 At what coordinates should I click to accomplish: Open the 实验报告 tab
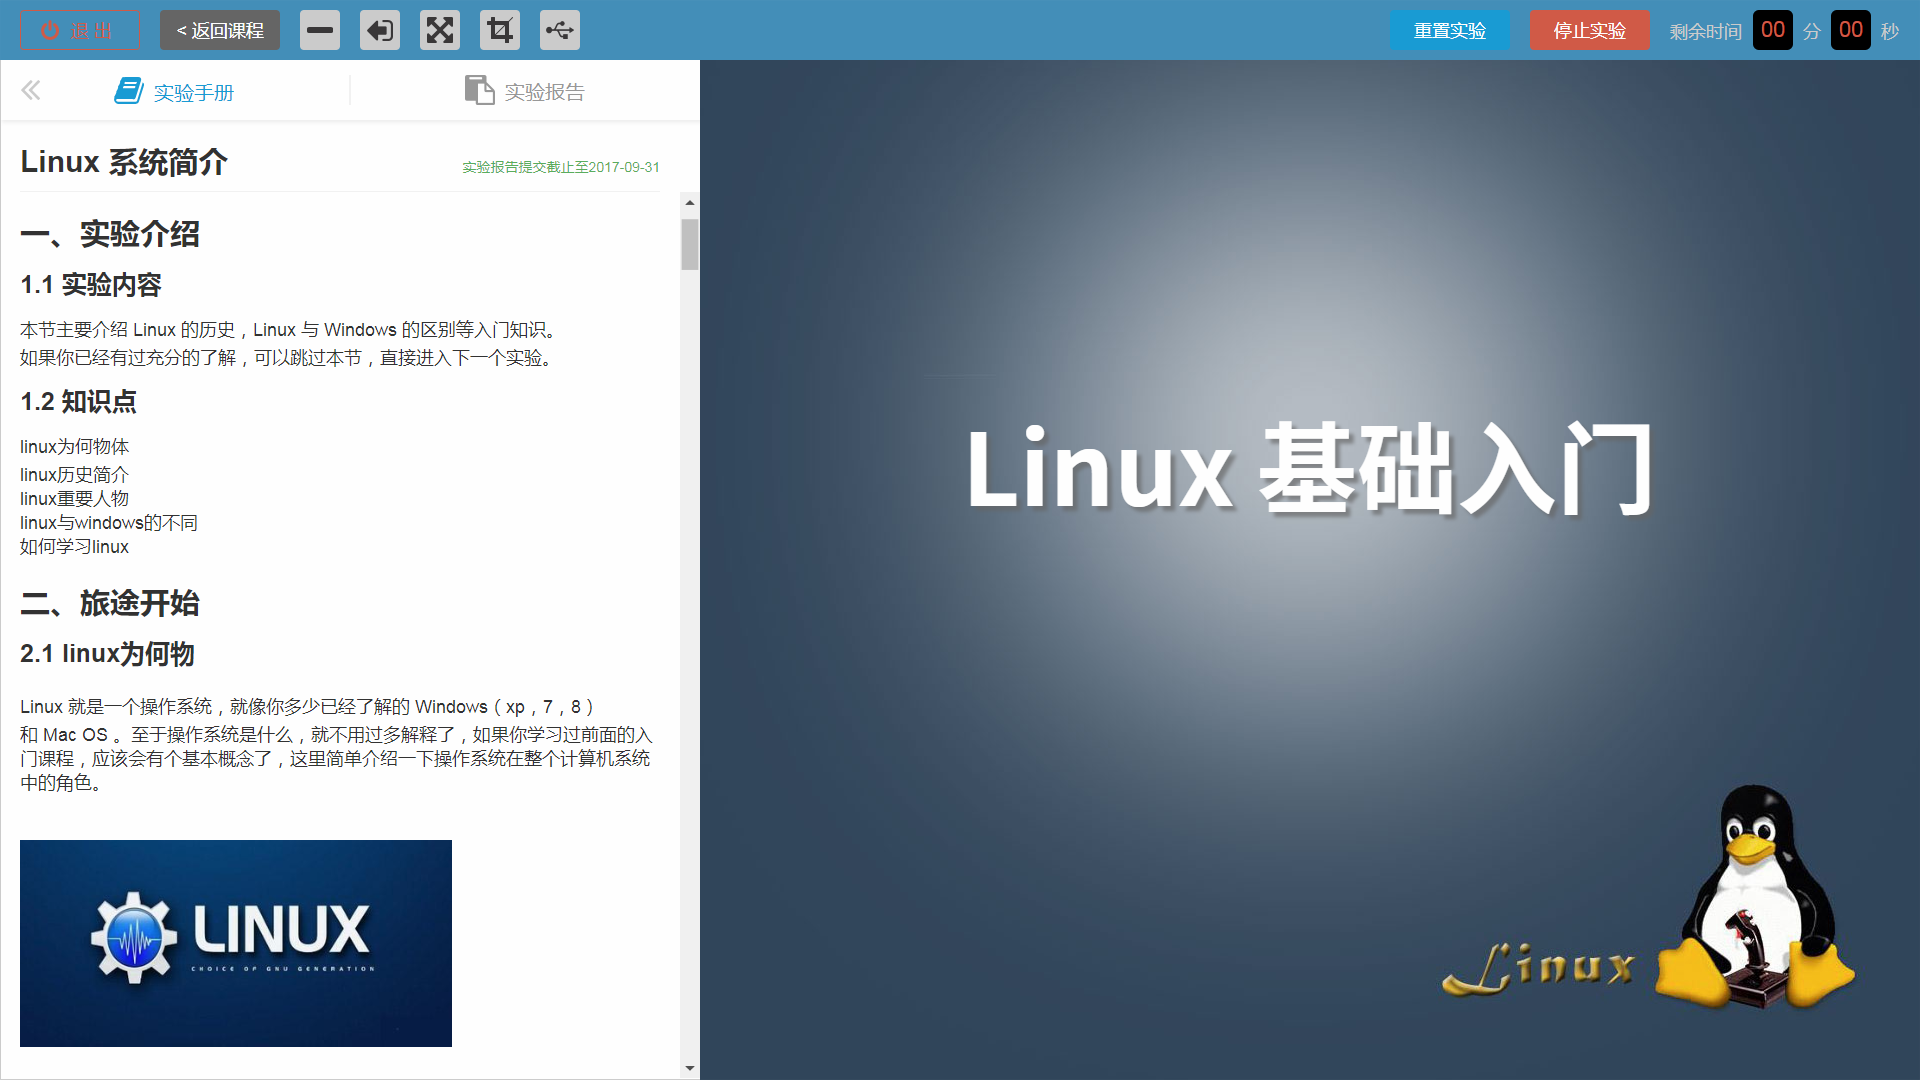tap(525, 91)
